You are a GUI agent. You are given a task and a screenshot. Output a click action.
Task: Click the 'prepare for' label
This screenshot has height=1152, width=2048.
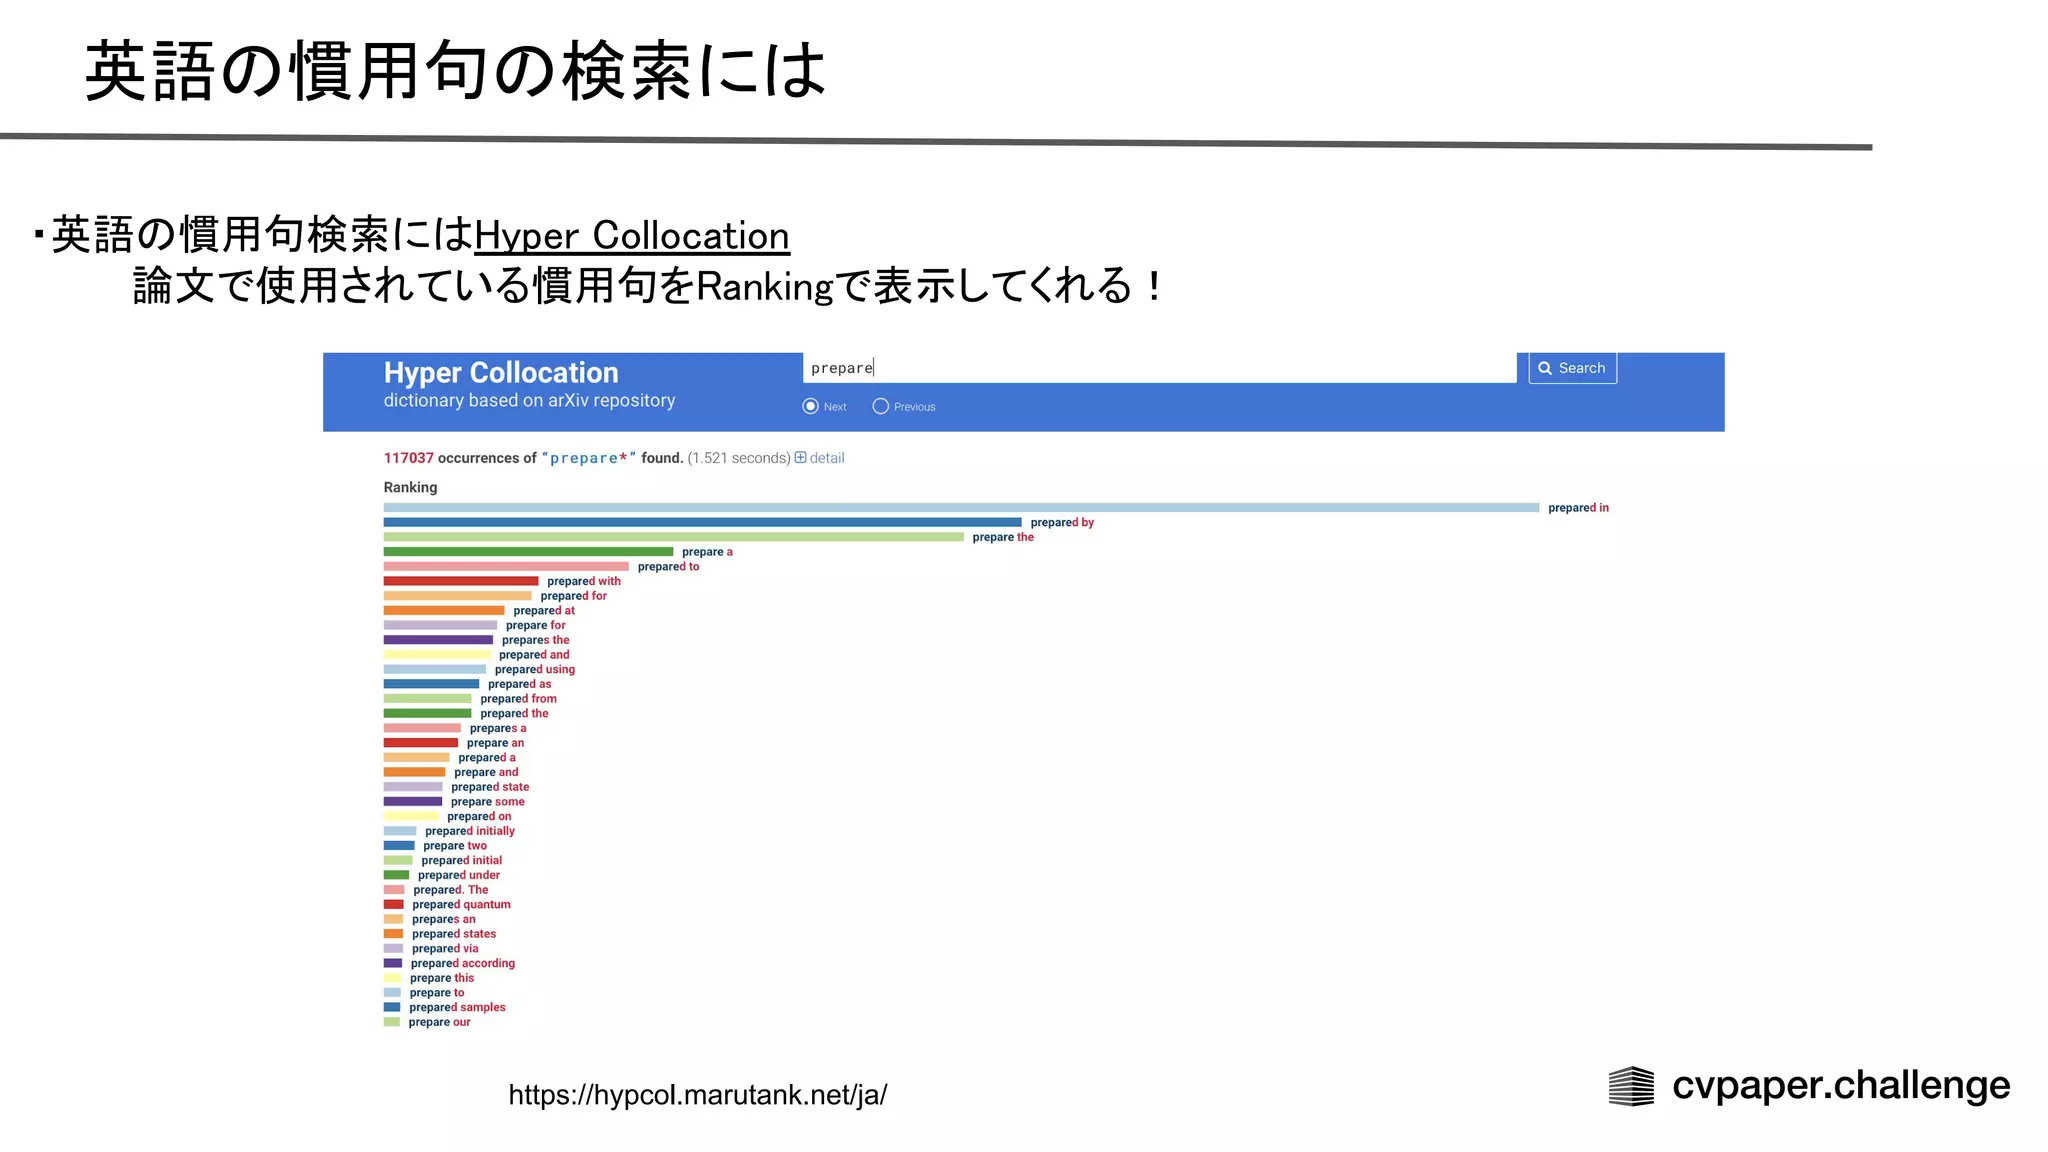coord(535,626)
